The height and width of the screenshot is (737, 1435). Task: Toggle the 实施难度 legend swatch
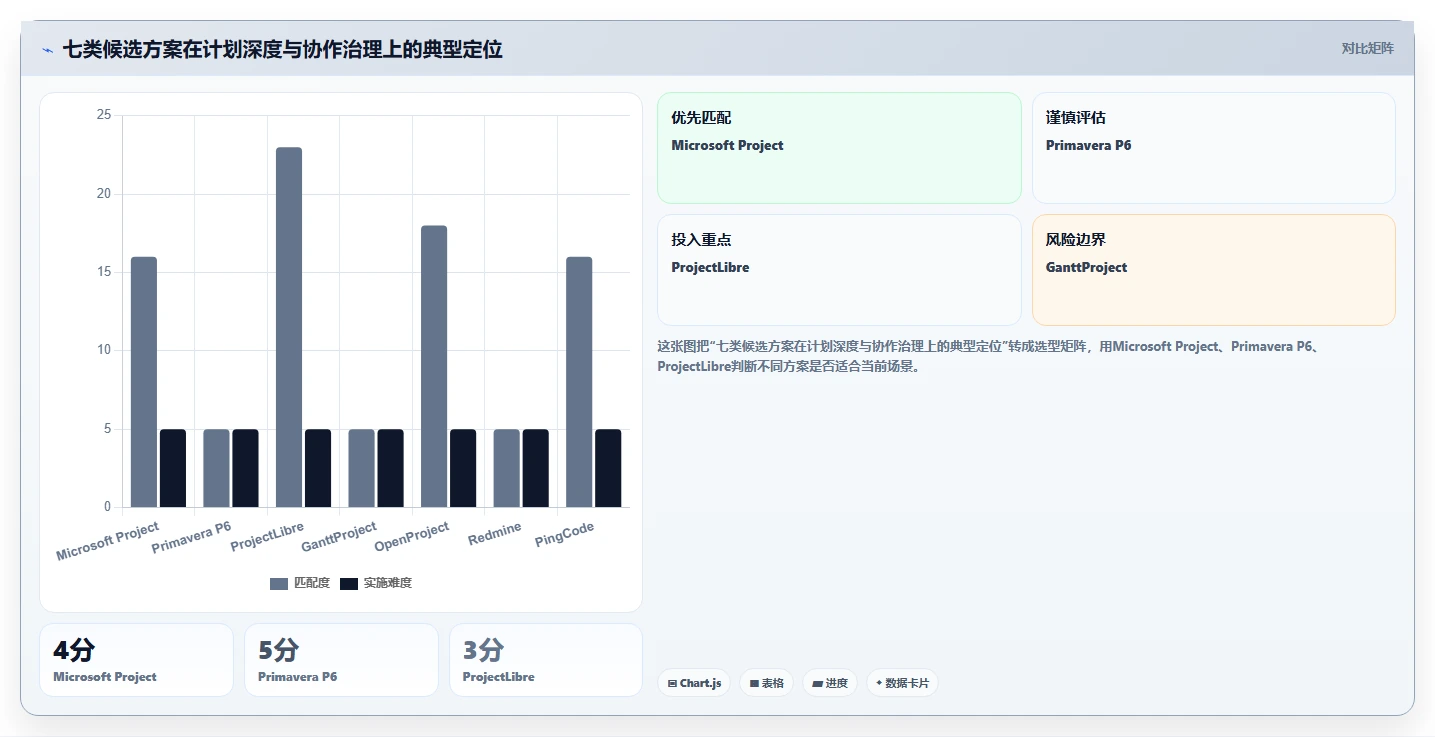coord(349,583)
